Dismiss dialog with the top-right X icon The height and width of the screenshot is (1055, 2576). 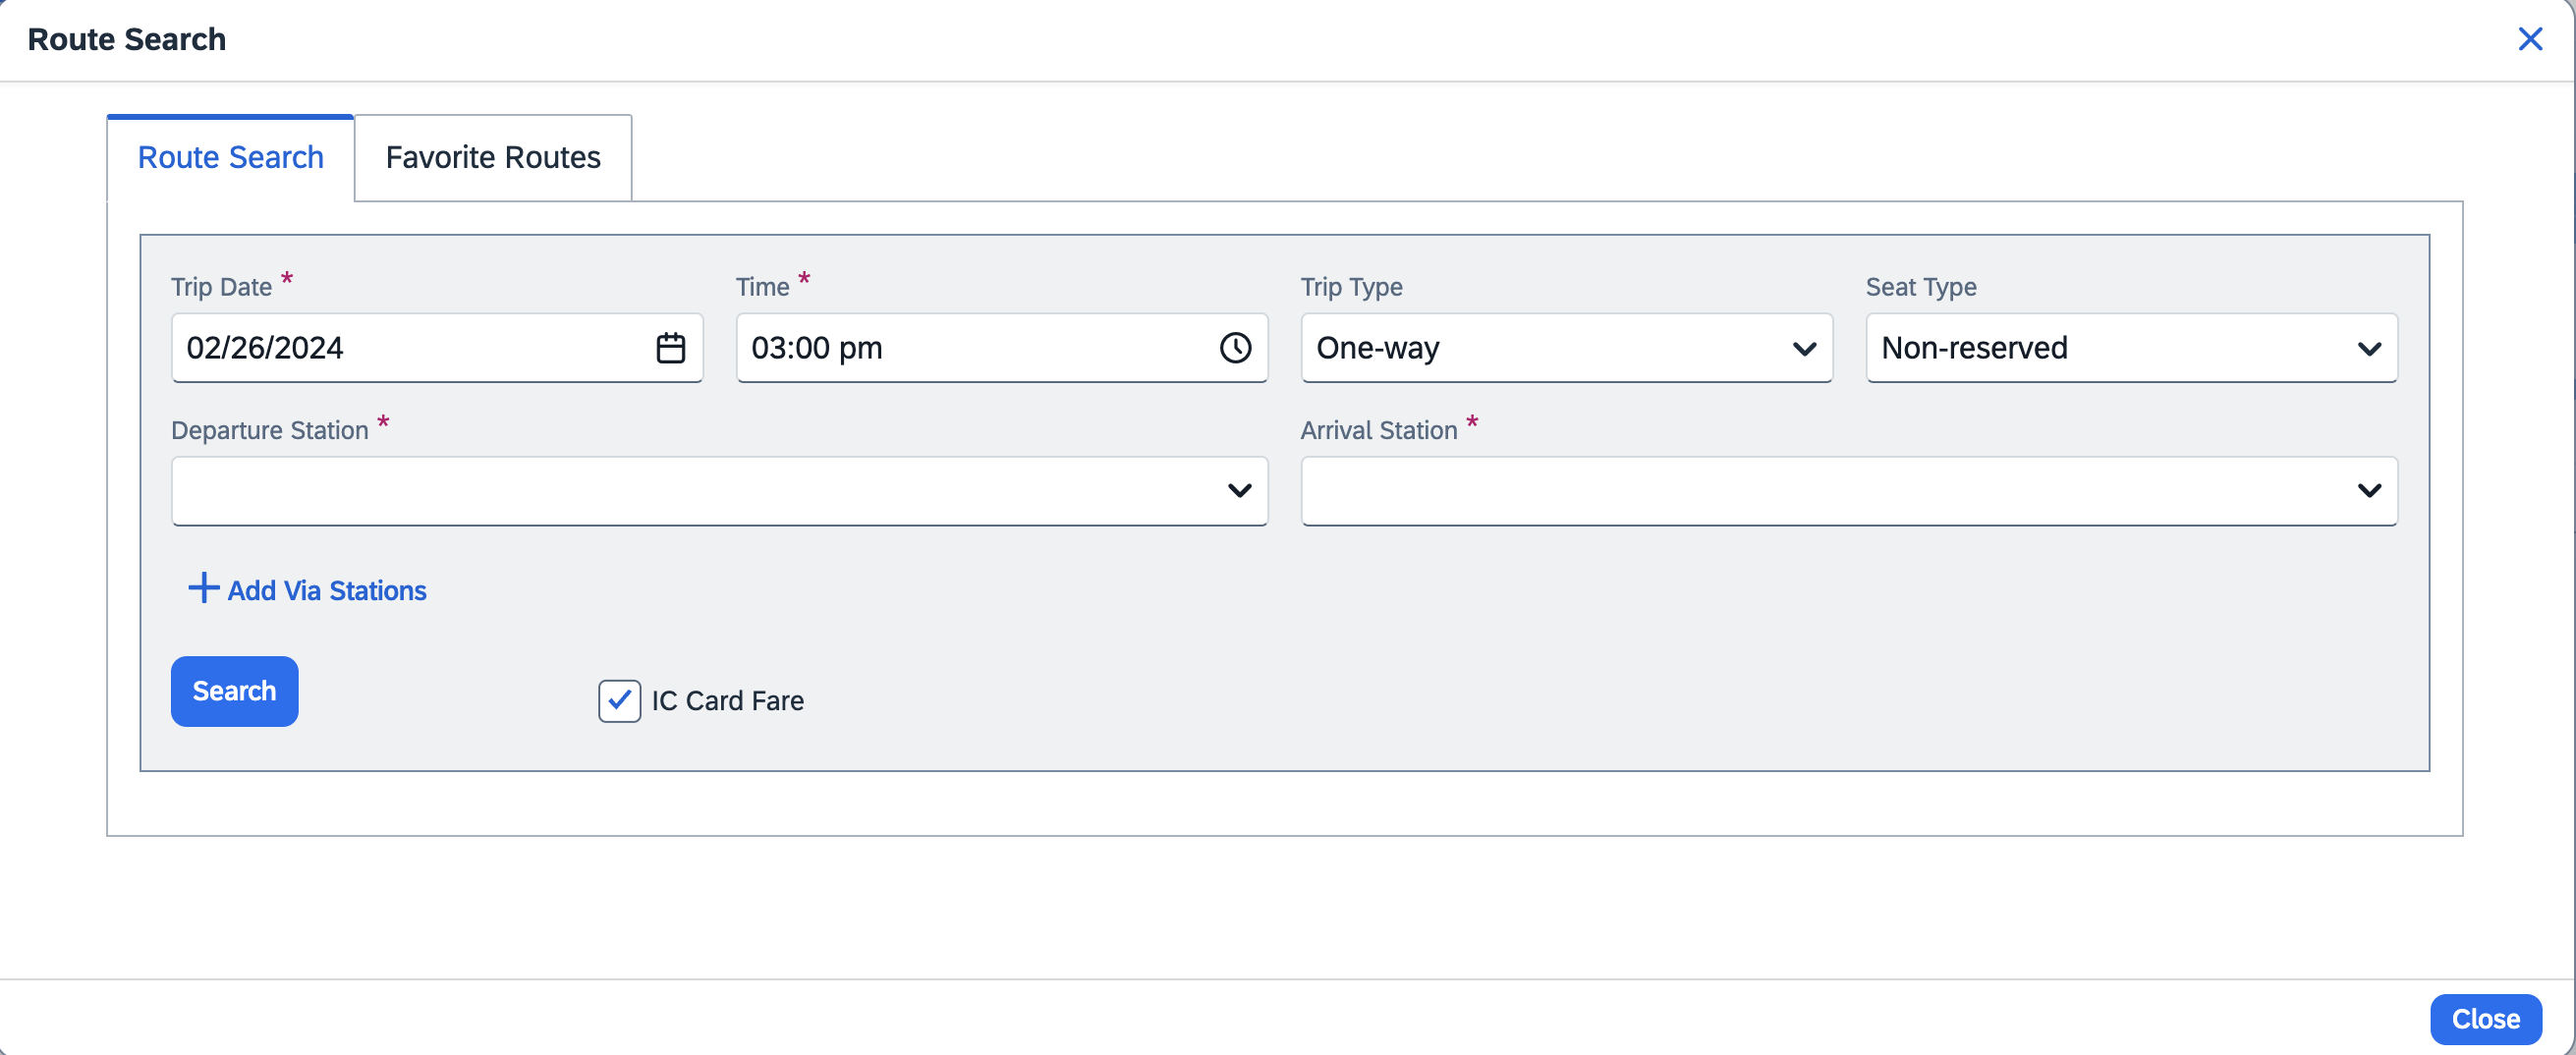pyautogui.click(x=2530, y=39)
